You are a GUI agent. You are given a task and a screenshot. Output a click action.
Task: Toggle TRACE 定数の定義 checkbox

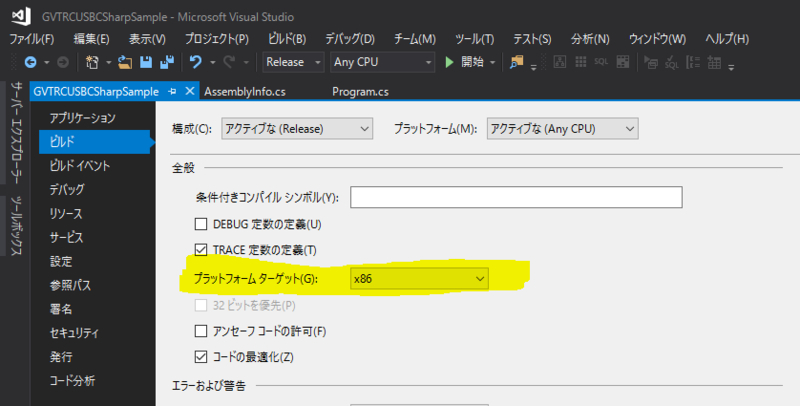point(201,250)
